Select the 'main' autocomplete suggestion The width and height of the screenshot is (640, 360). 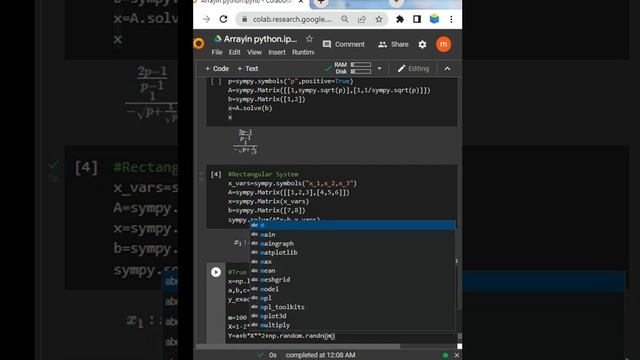click(353, 234)
